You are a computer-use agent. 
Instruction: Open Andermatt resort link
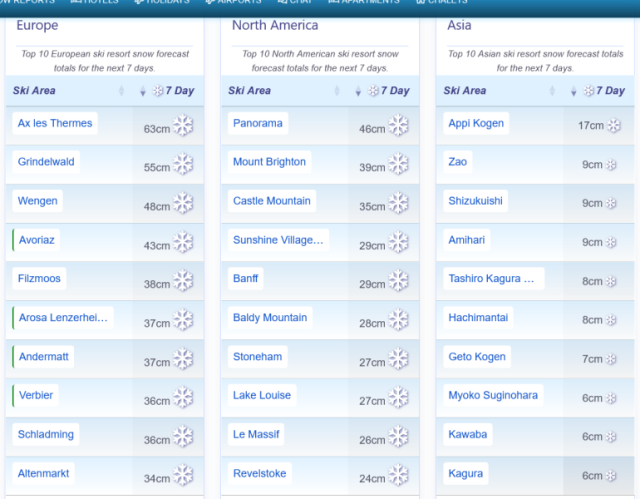click(x=43, y=357)
